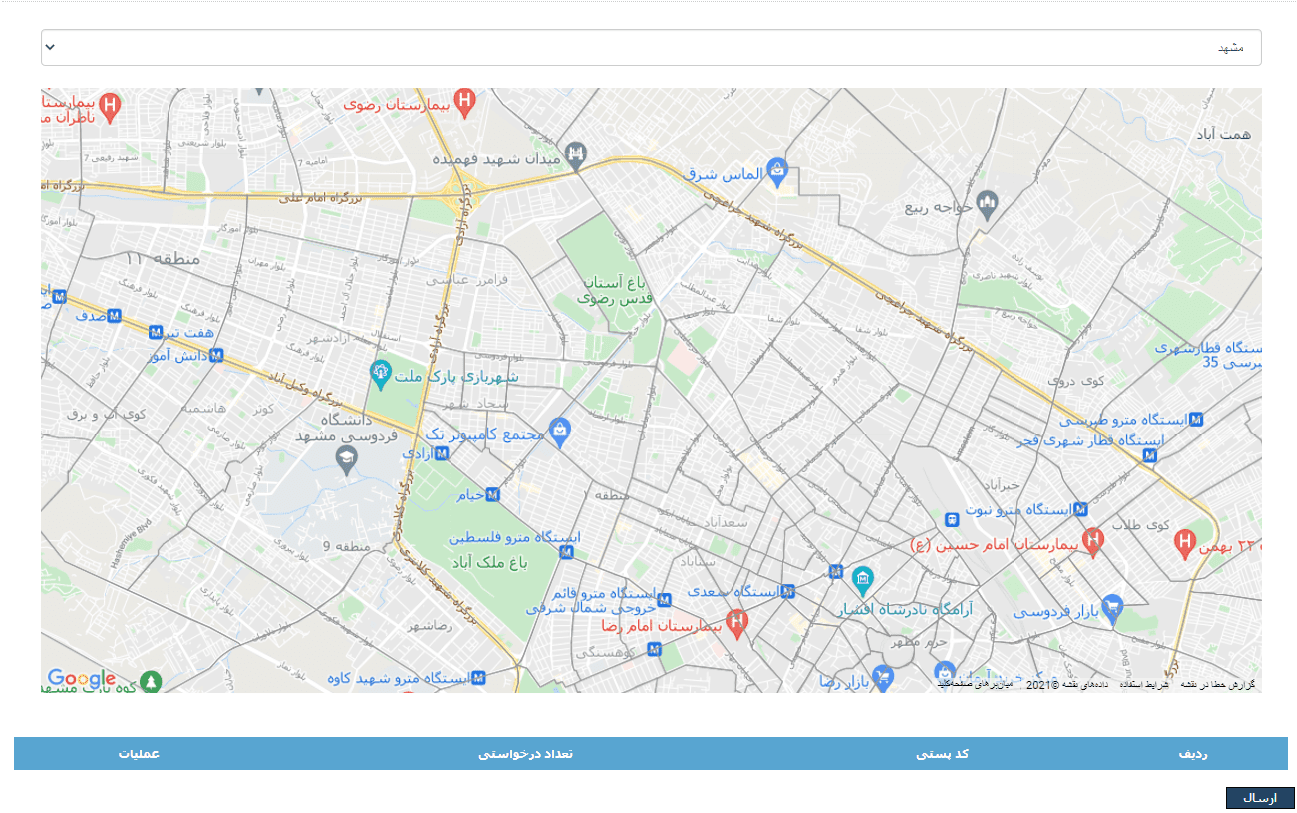
Task: Select the ۲۲ بهمن hospital marker
Action: point(1185,543)
